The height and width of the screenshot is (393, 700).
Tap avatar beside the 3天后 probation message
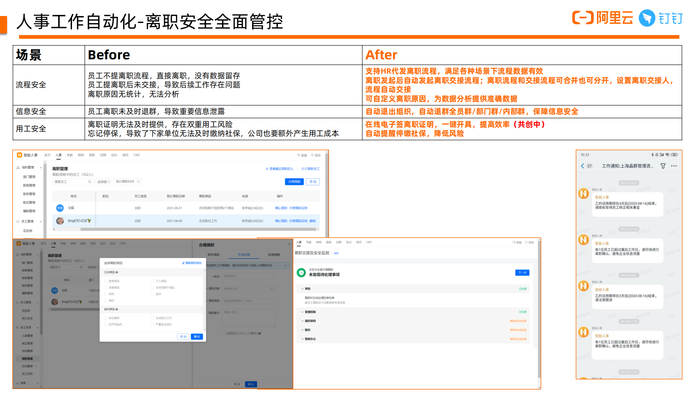click(583, 286)
